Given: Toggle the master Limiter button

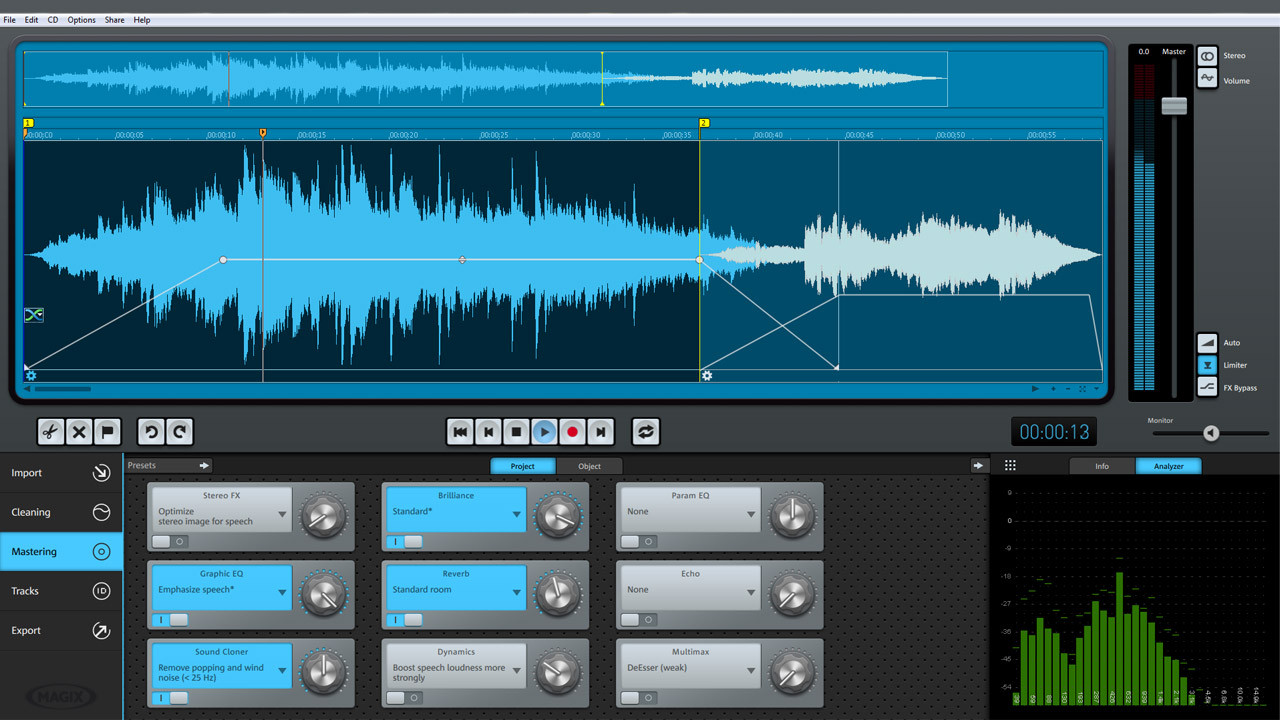Looking at the screenshot, I should coord(1208,365).
